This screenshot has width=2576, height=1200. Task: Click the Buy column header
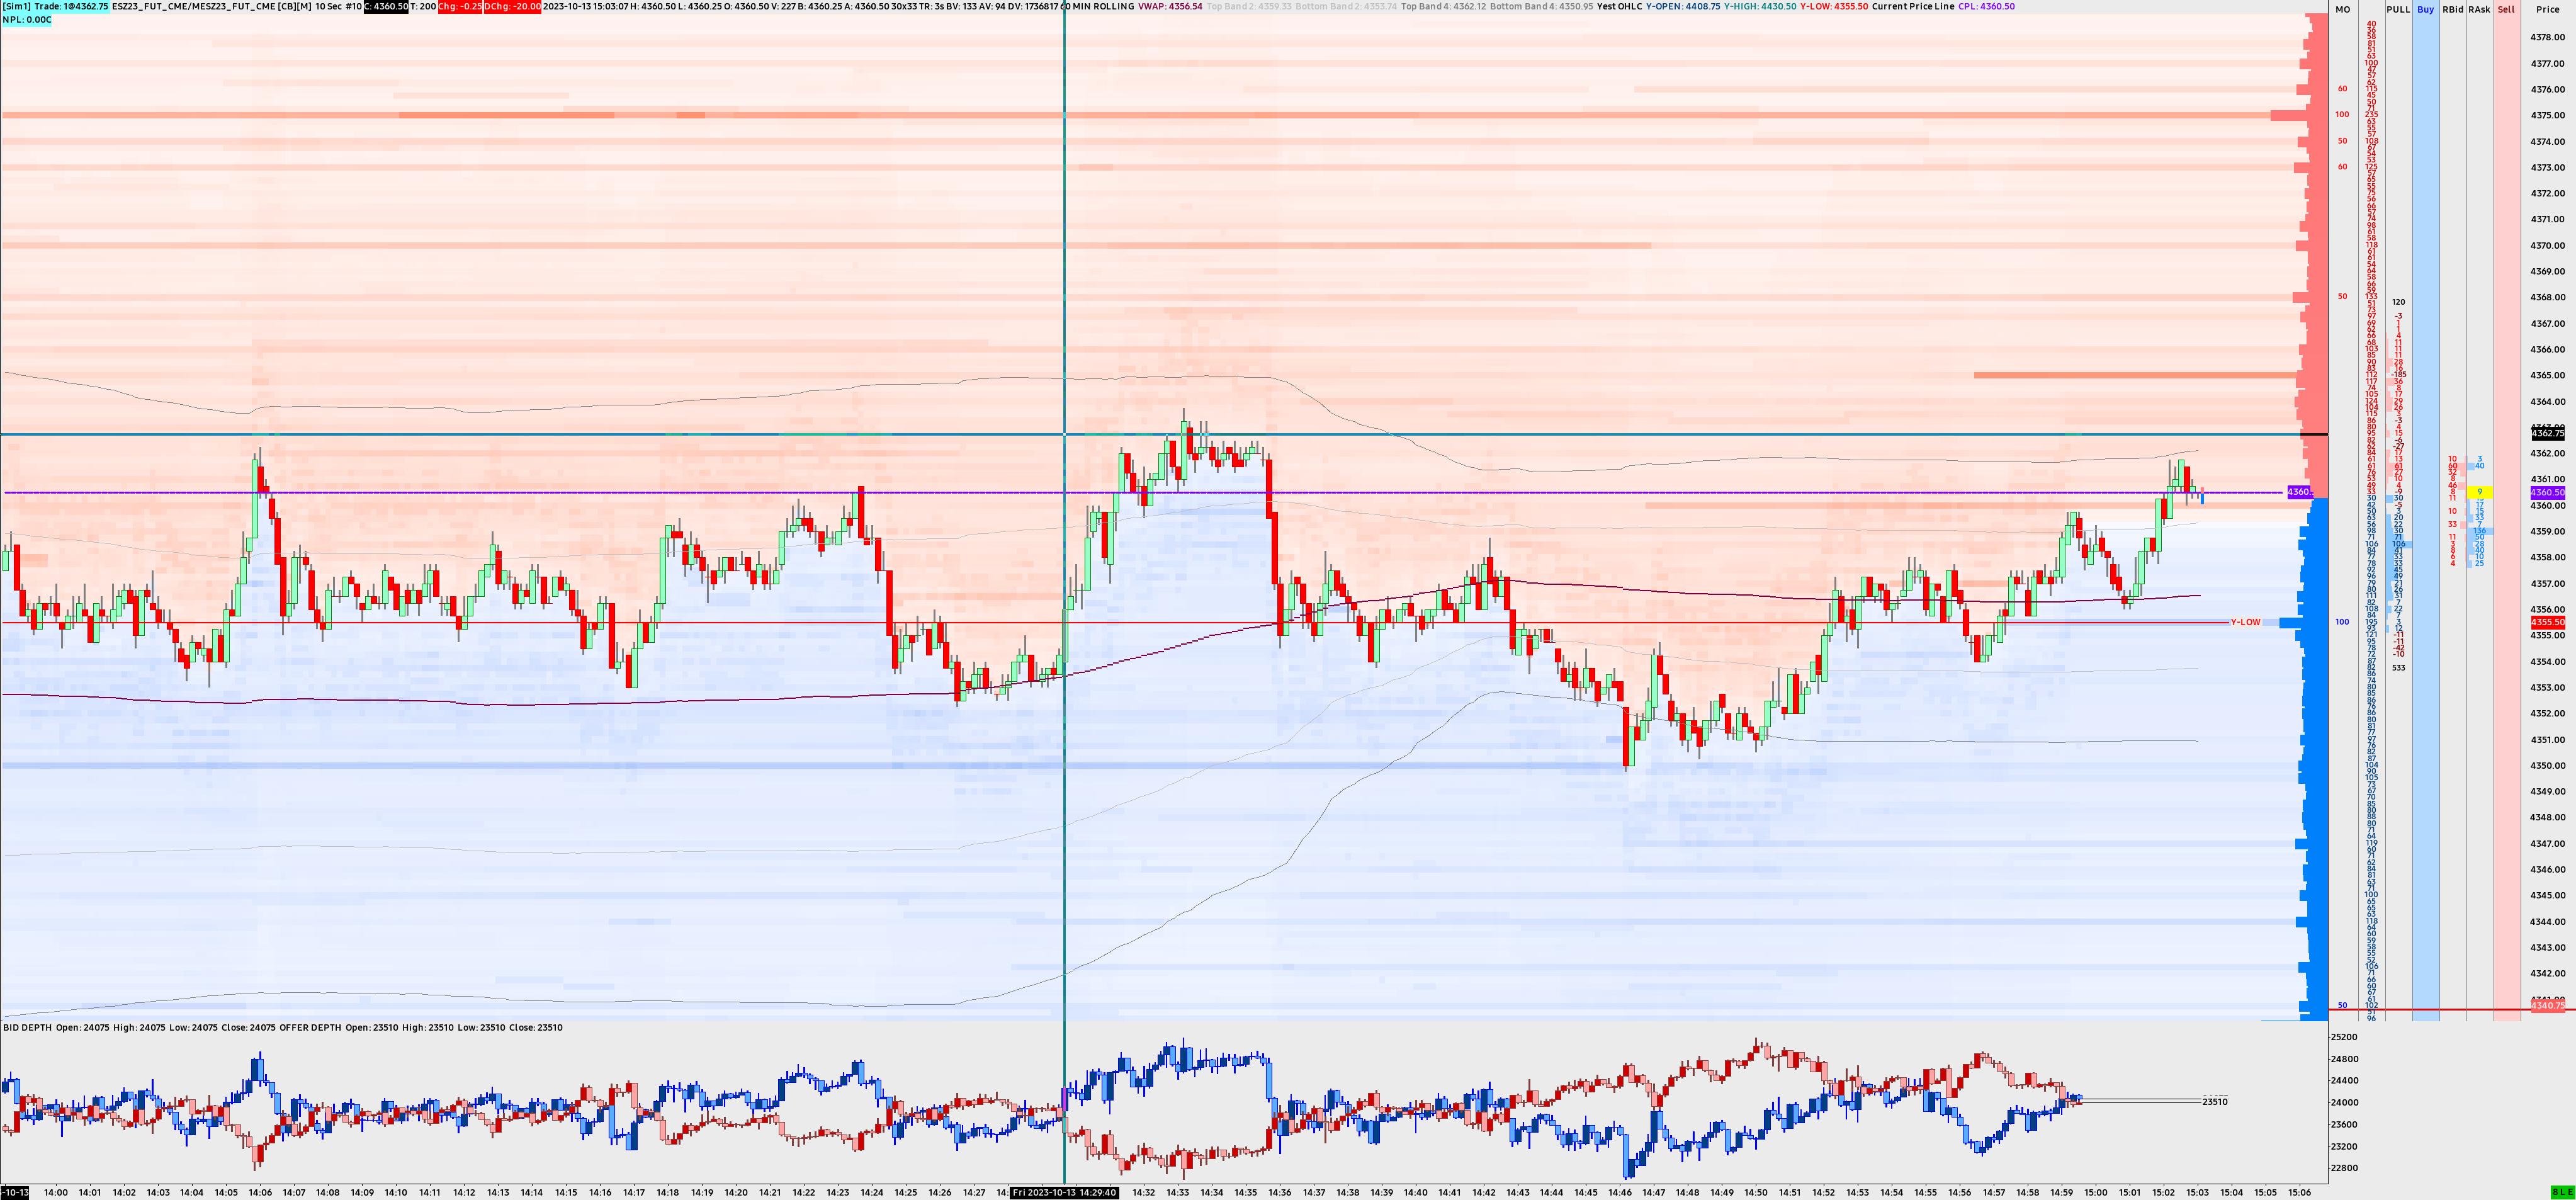(x=2425, y=9)
